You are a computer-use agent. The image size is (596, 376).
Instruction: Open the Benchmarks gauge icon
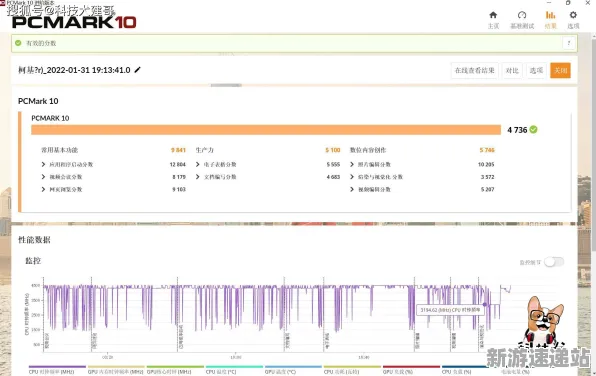coord(522,15)
